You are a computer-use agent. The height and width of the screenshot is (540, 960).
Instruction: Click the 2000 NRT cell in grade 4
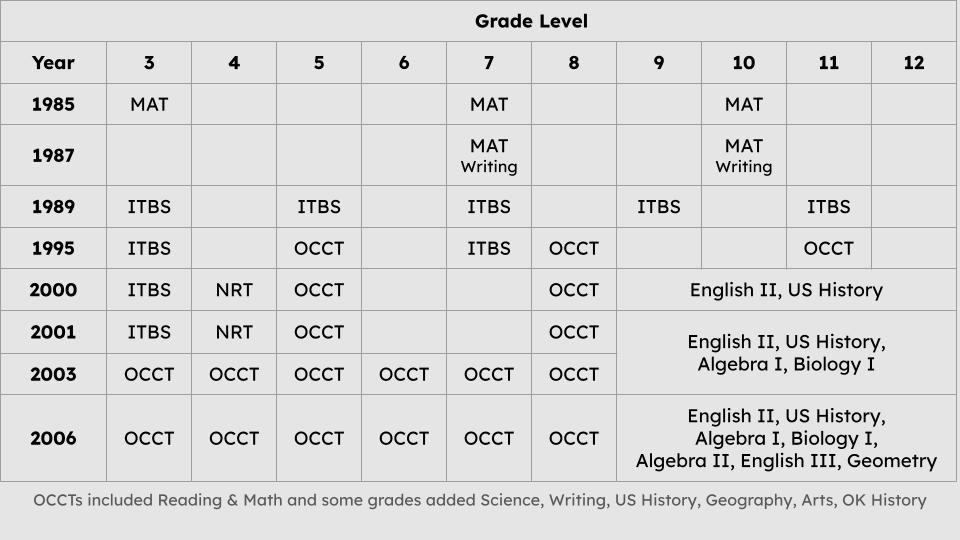(x=234, y=290)
